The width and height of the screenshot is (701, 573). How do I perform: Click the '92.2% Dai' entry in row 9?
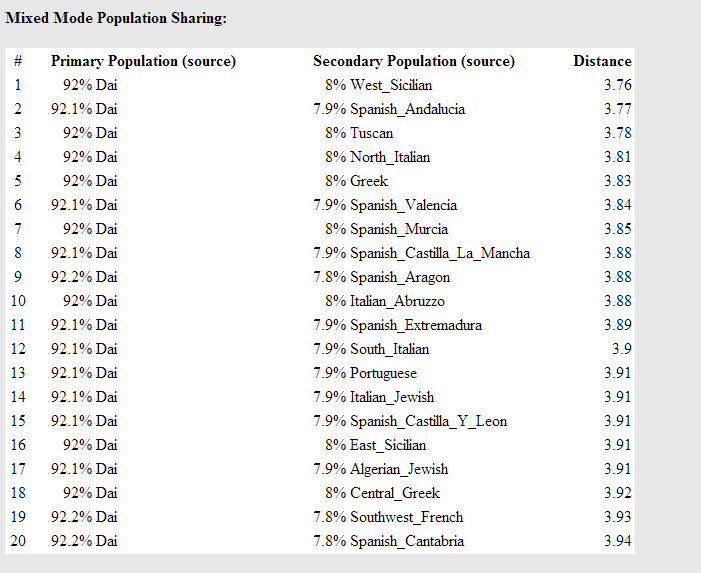coord(84,277)
